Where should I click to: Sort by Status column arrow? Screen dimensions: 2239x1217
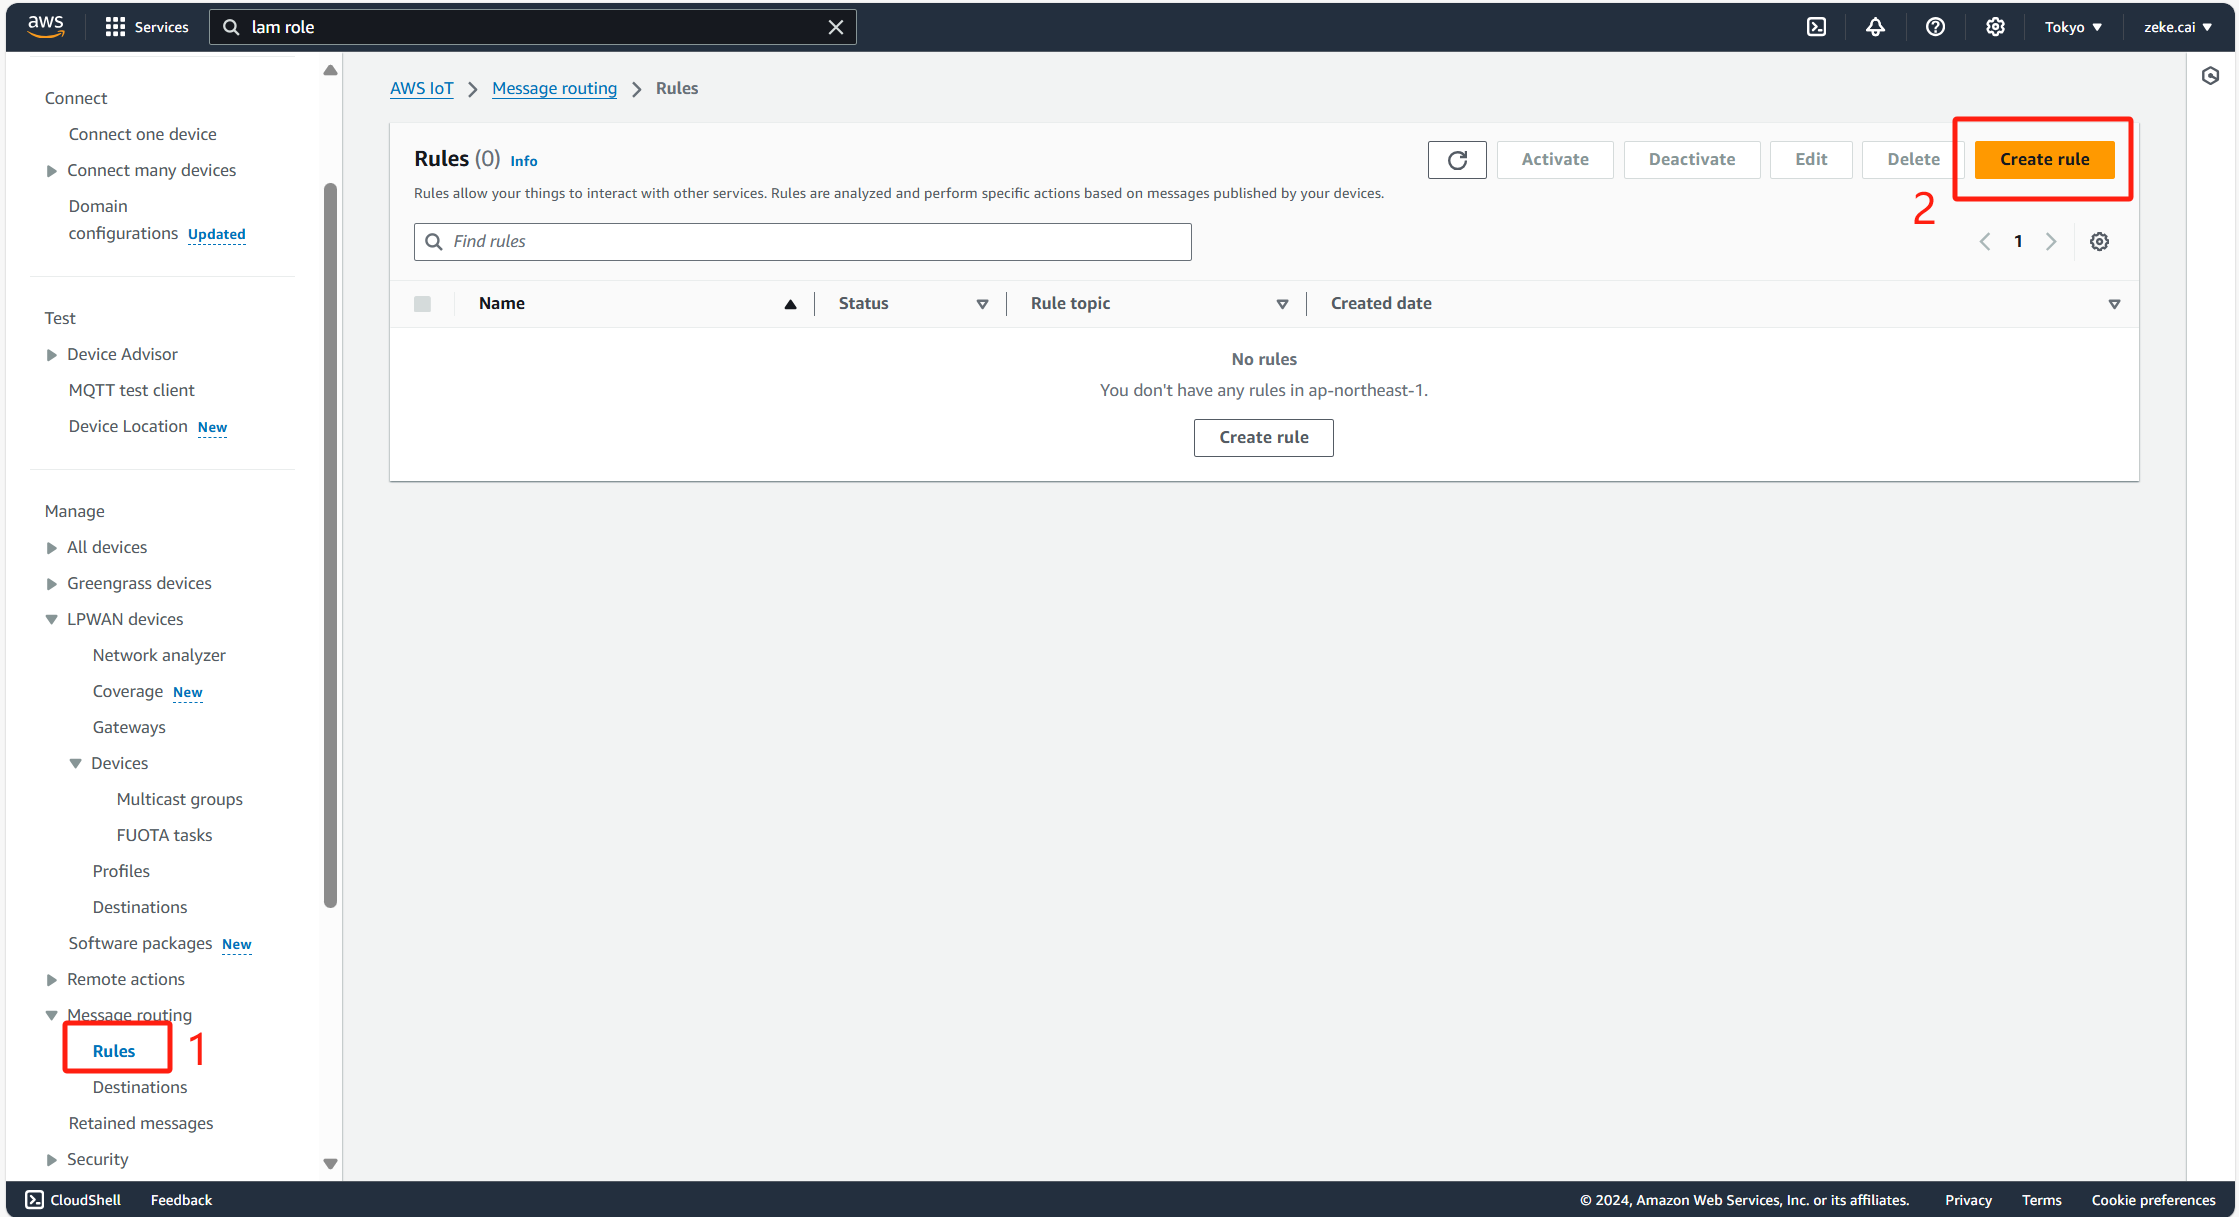[x=982, y=304]
